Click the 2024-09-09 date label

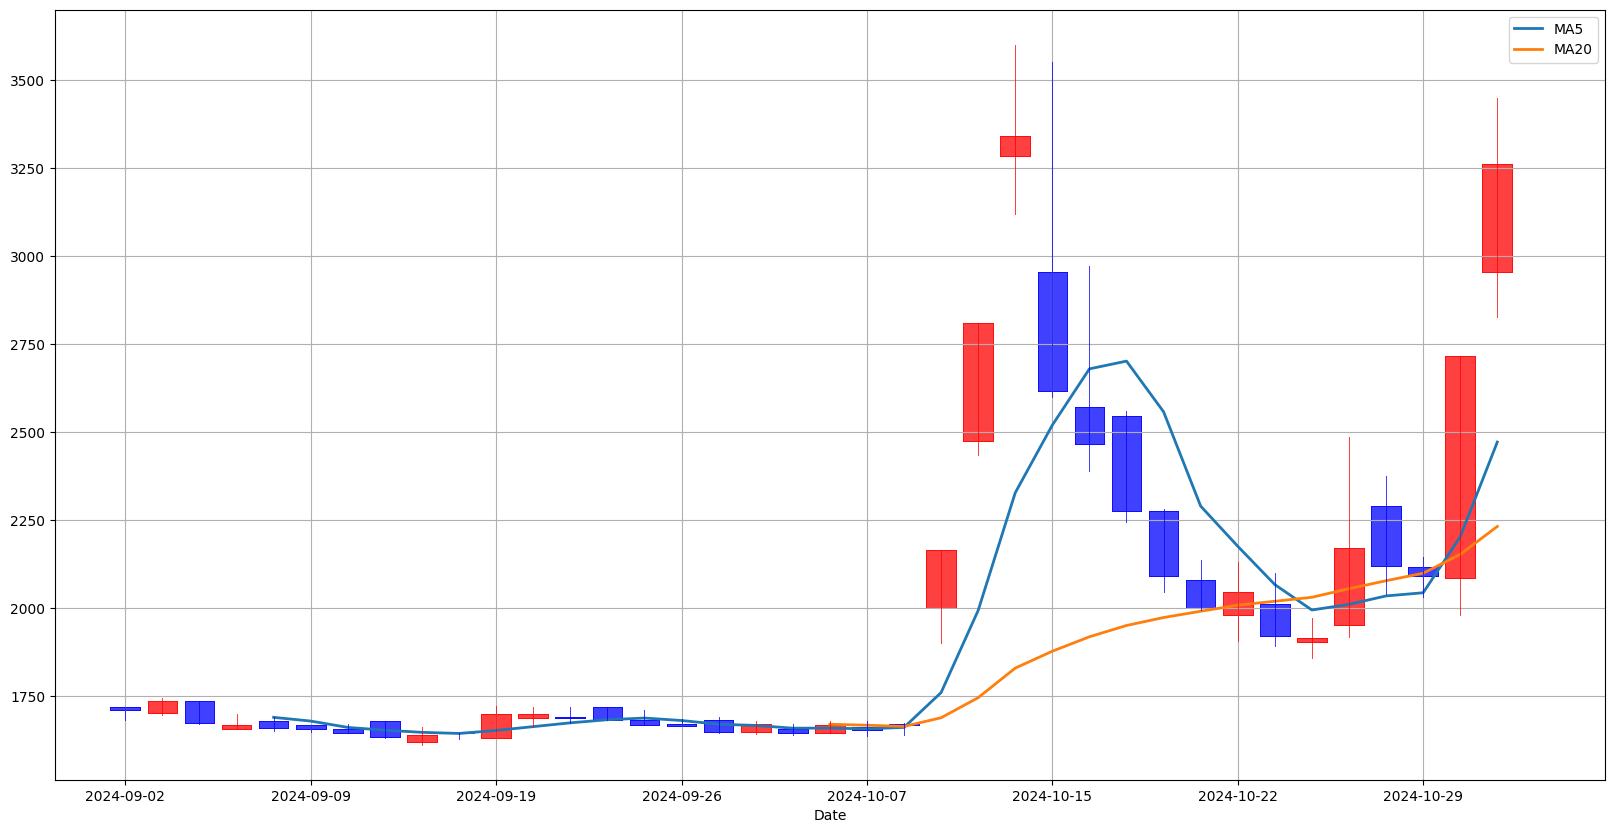tap(311, 796)
